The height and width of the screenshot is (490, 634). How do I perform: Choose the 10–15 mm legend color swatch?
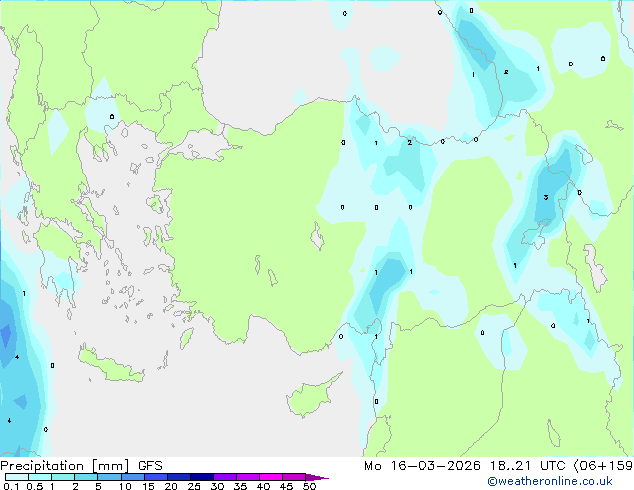click(133, 477)
